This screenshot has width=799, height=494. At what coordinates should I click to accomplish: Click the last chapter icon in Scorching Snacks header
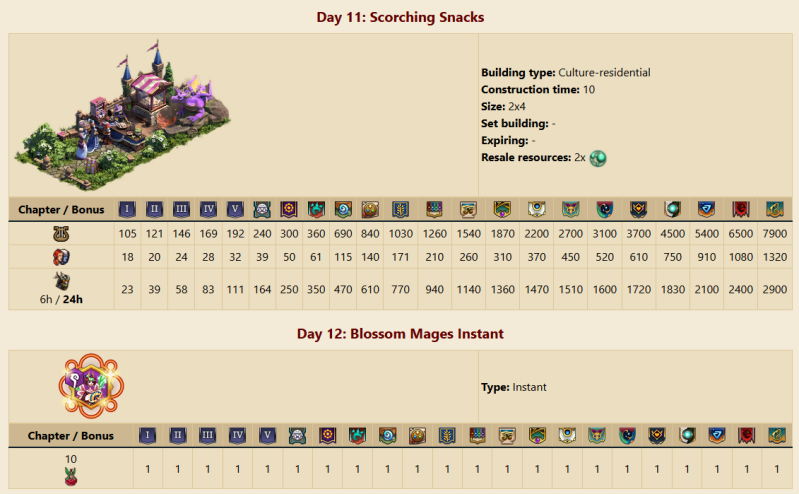(x=774, y=210)
